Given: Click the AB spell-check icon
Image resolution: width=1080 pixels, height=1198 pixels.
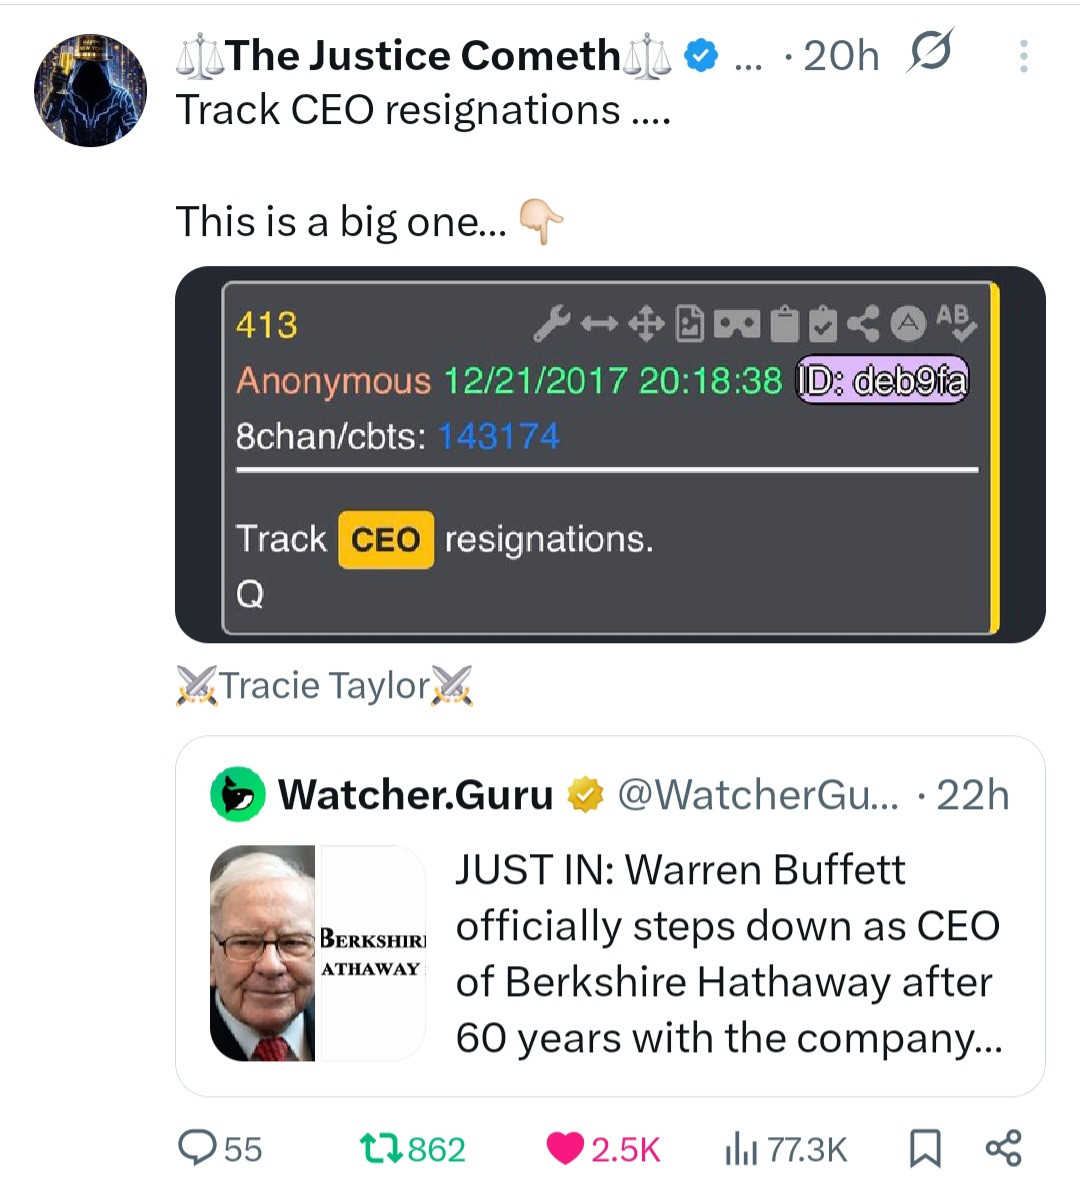Looking at the screenshot, I should pos(955,322).
